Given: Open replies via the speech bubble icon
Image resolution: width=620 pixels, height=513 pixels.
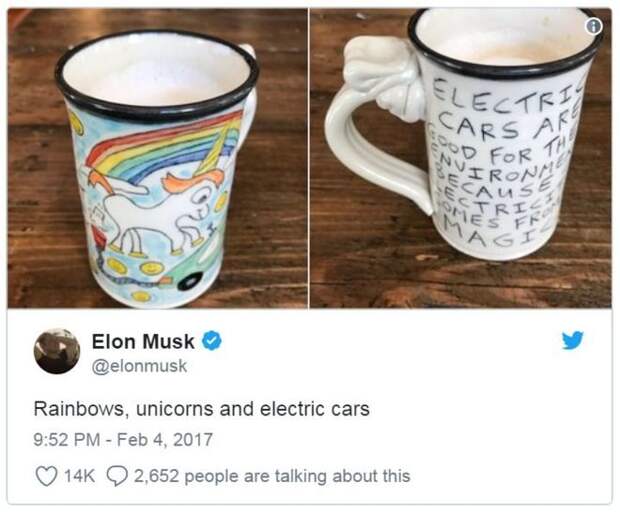Looking at the screenshot, I should (117, 476).
